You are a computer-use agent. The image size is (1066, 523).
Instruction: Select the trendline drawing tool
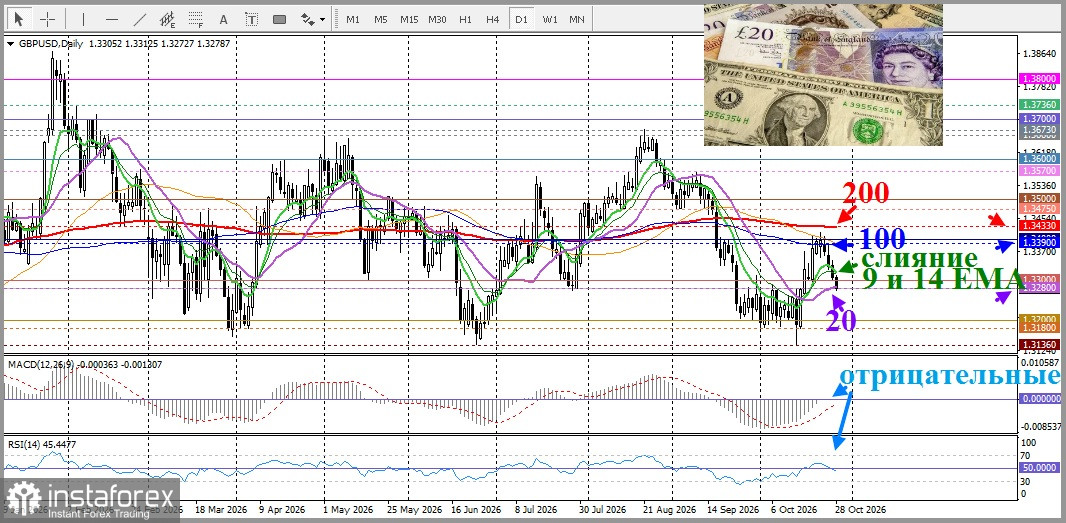(x=139, y=19)
